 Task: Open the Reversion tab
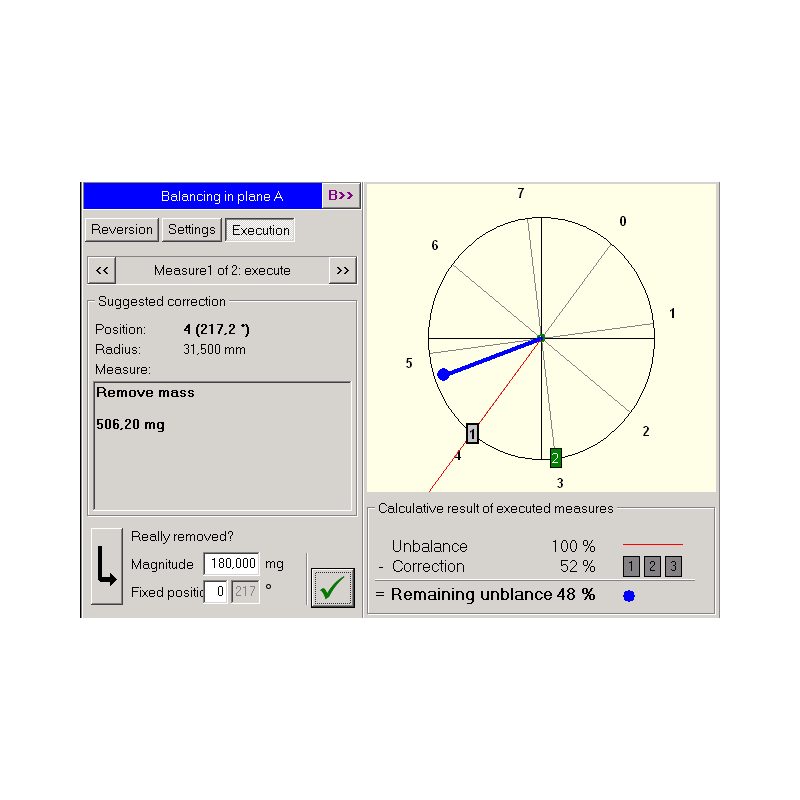(122, 230)
